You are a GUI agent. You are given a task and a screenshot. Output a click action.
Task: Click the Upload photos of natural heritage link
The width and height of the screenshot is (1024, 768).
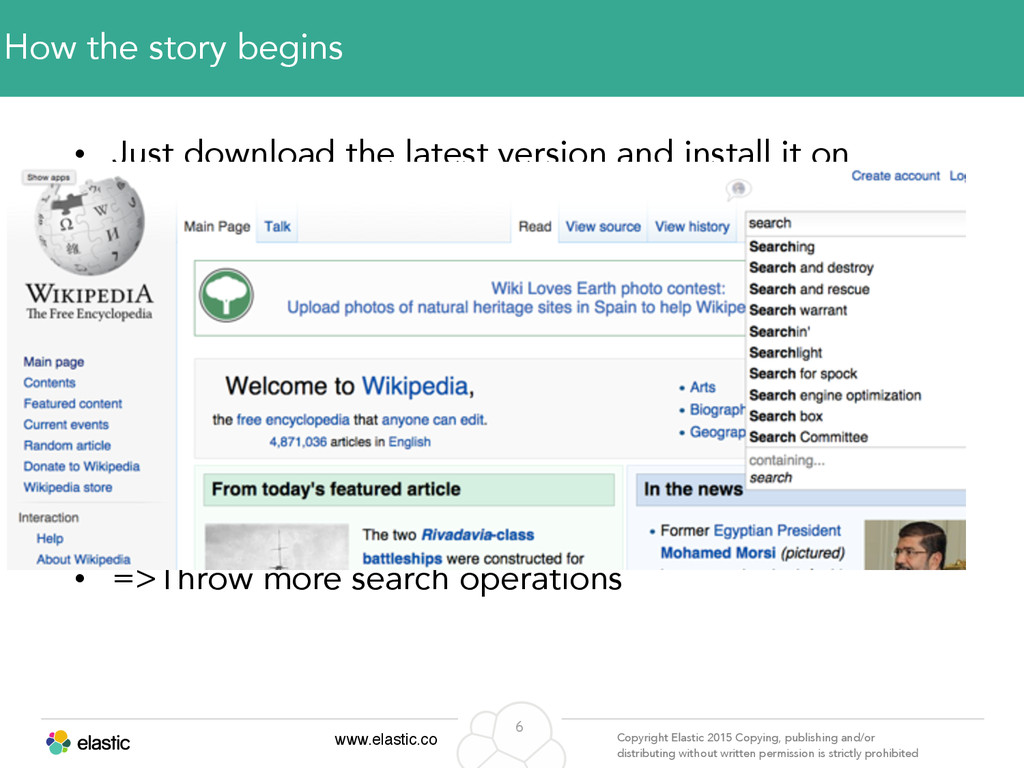click(x=516, y=307)
